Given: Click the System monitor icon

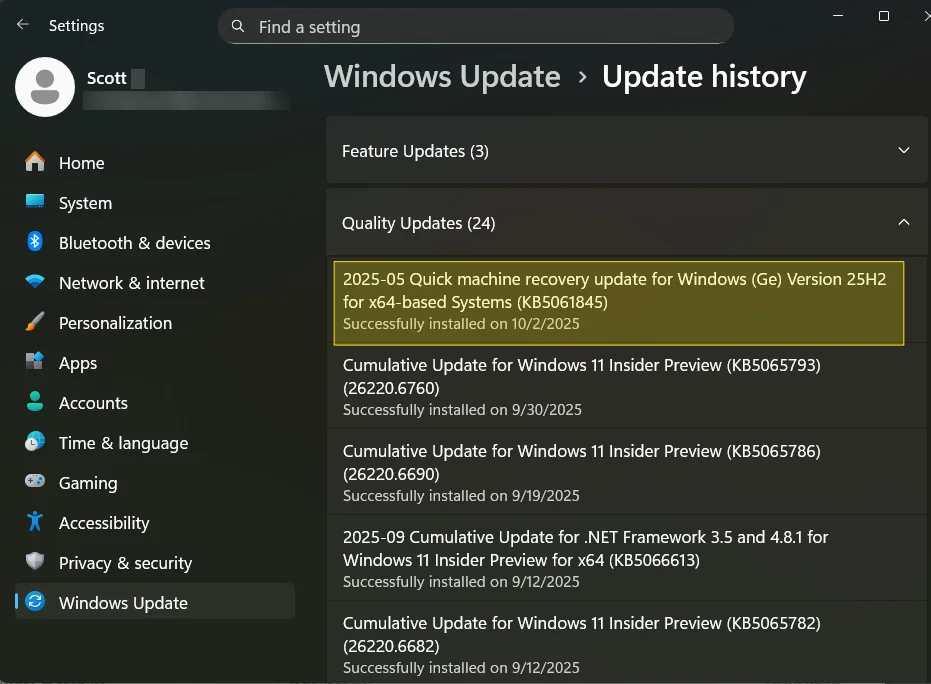Looking at the screenshot, I should point(35,201).
